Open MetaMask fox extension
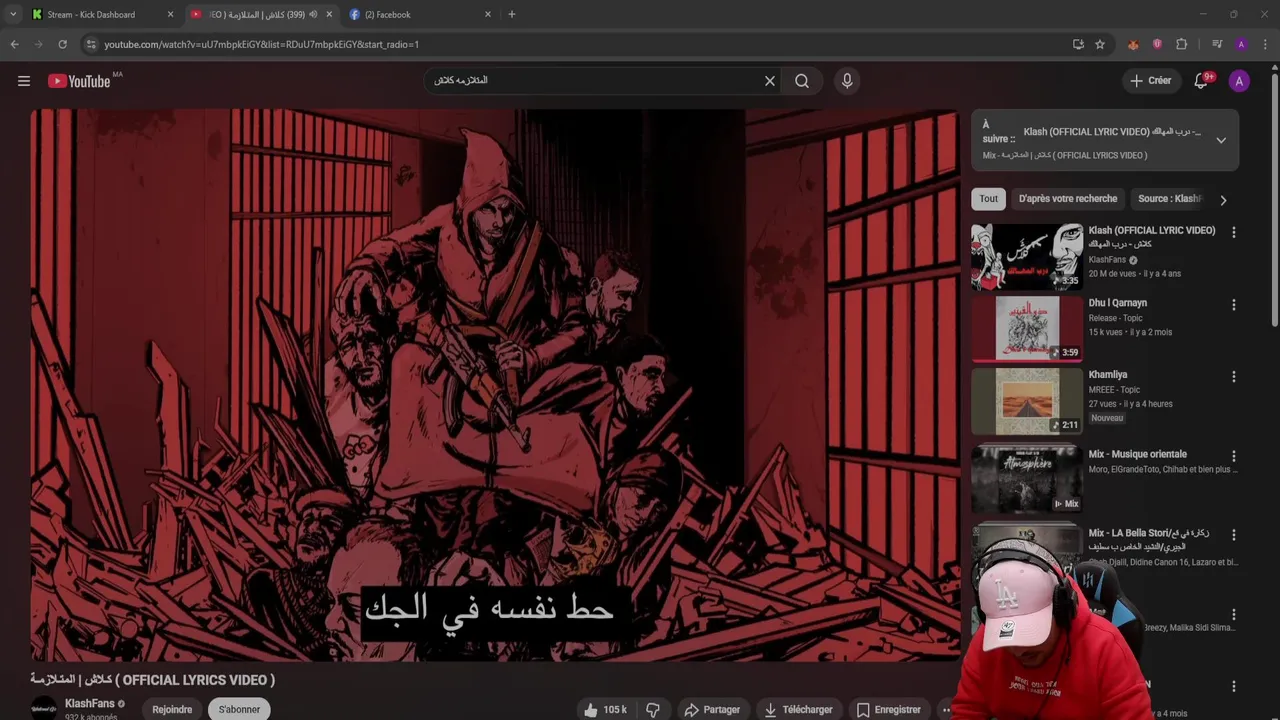 coord(1133,44)
